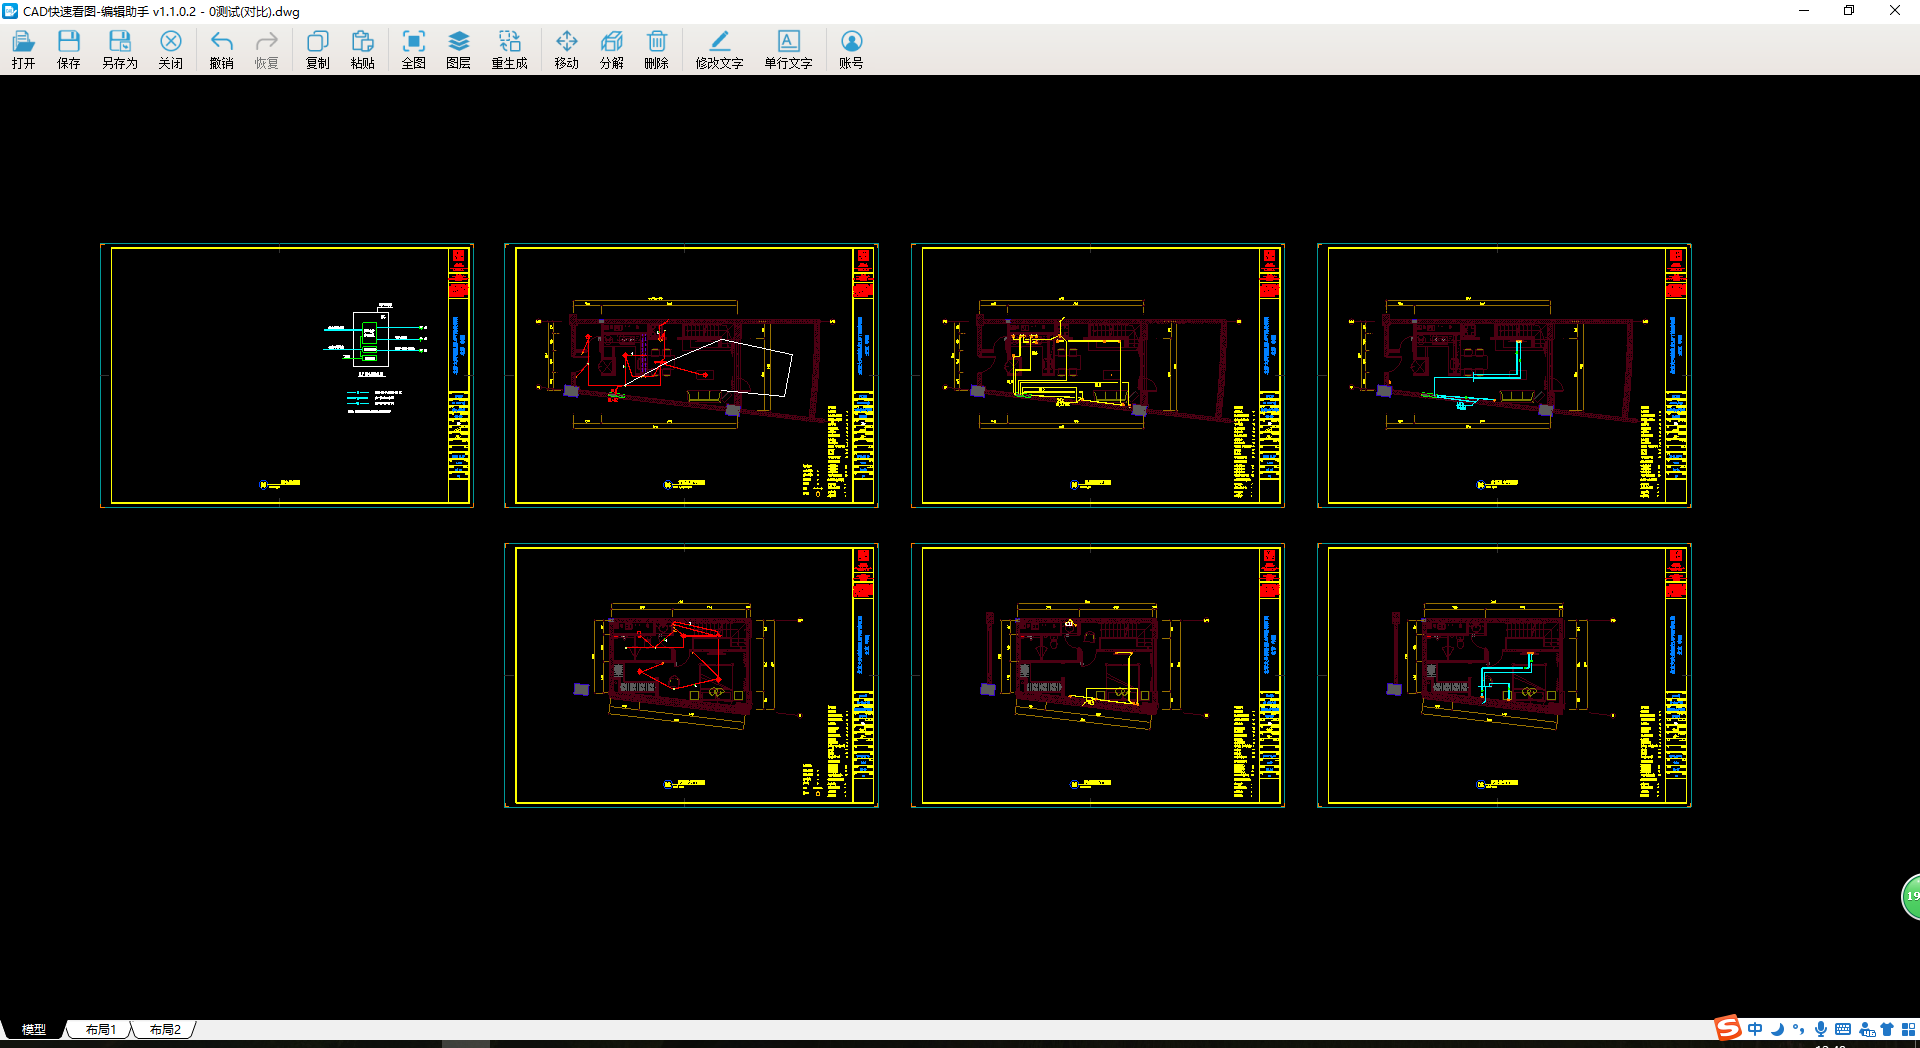Choose Save As (另存为) in toolbar
The image size is (1920, 1048).
tap(119, 48)
